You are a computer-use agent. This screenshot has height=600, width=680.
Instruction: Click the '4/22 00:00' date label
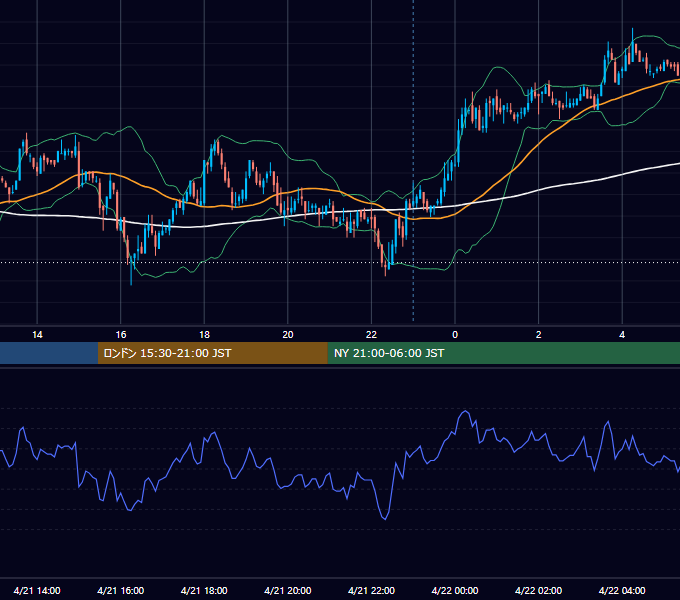pyautogui.click(x=455, y=590)
